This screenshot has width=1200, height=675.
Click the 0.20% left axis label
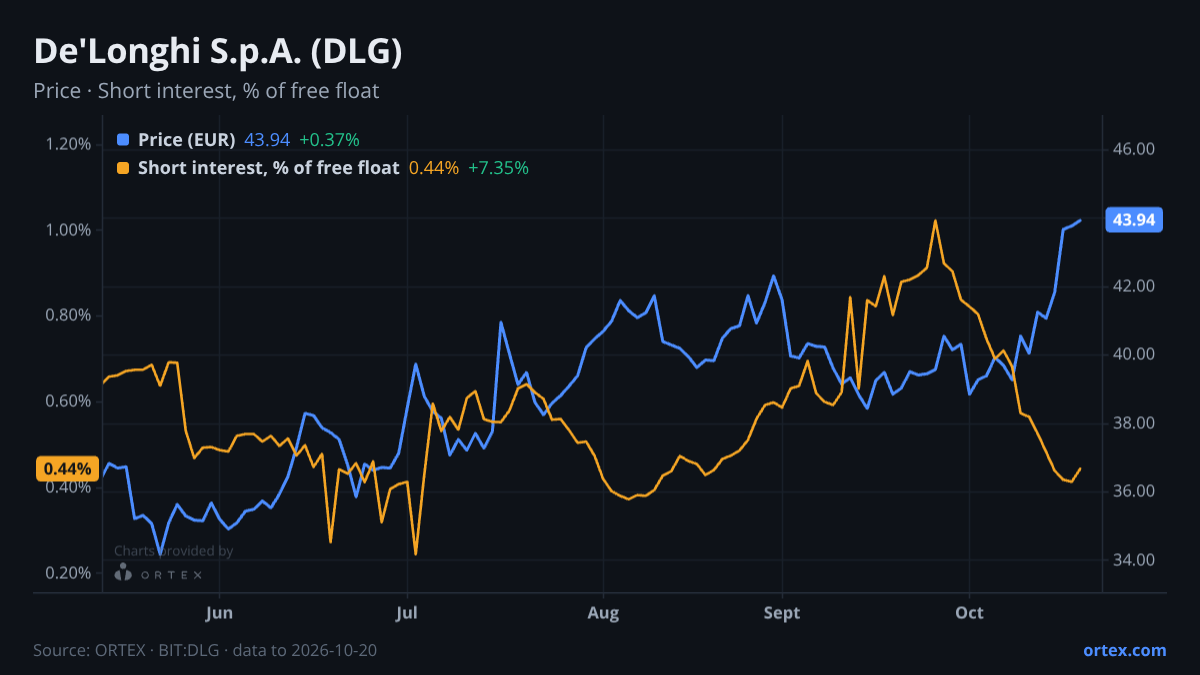click(68, 573)
